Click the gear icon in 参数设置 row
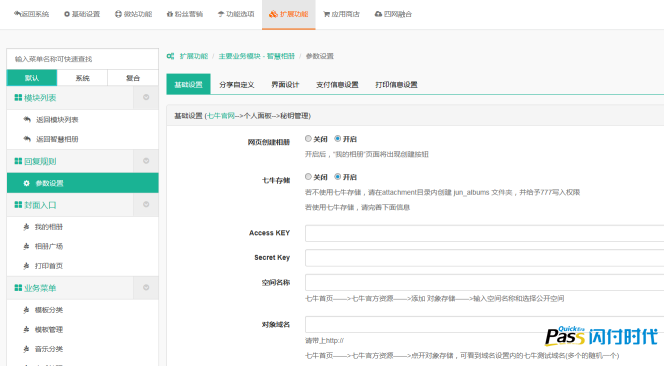664x366 pixels. tap(27, 183)
